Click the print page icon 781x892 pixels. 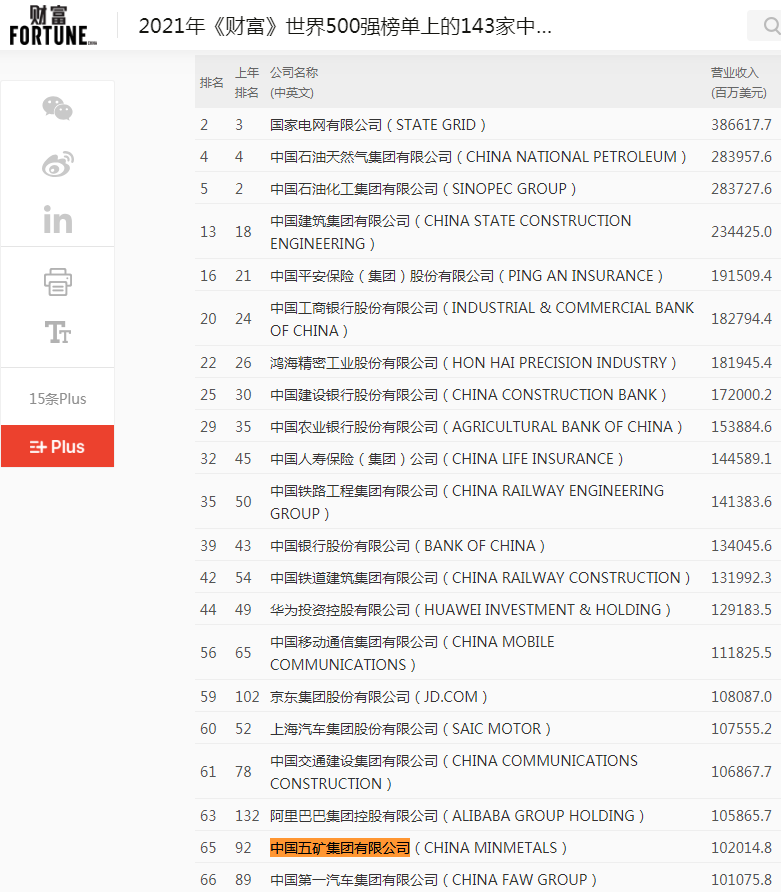(x=57, y=282)
